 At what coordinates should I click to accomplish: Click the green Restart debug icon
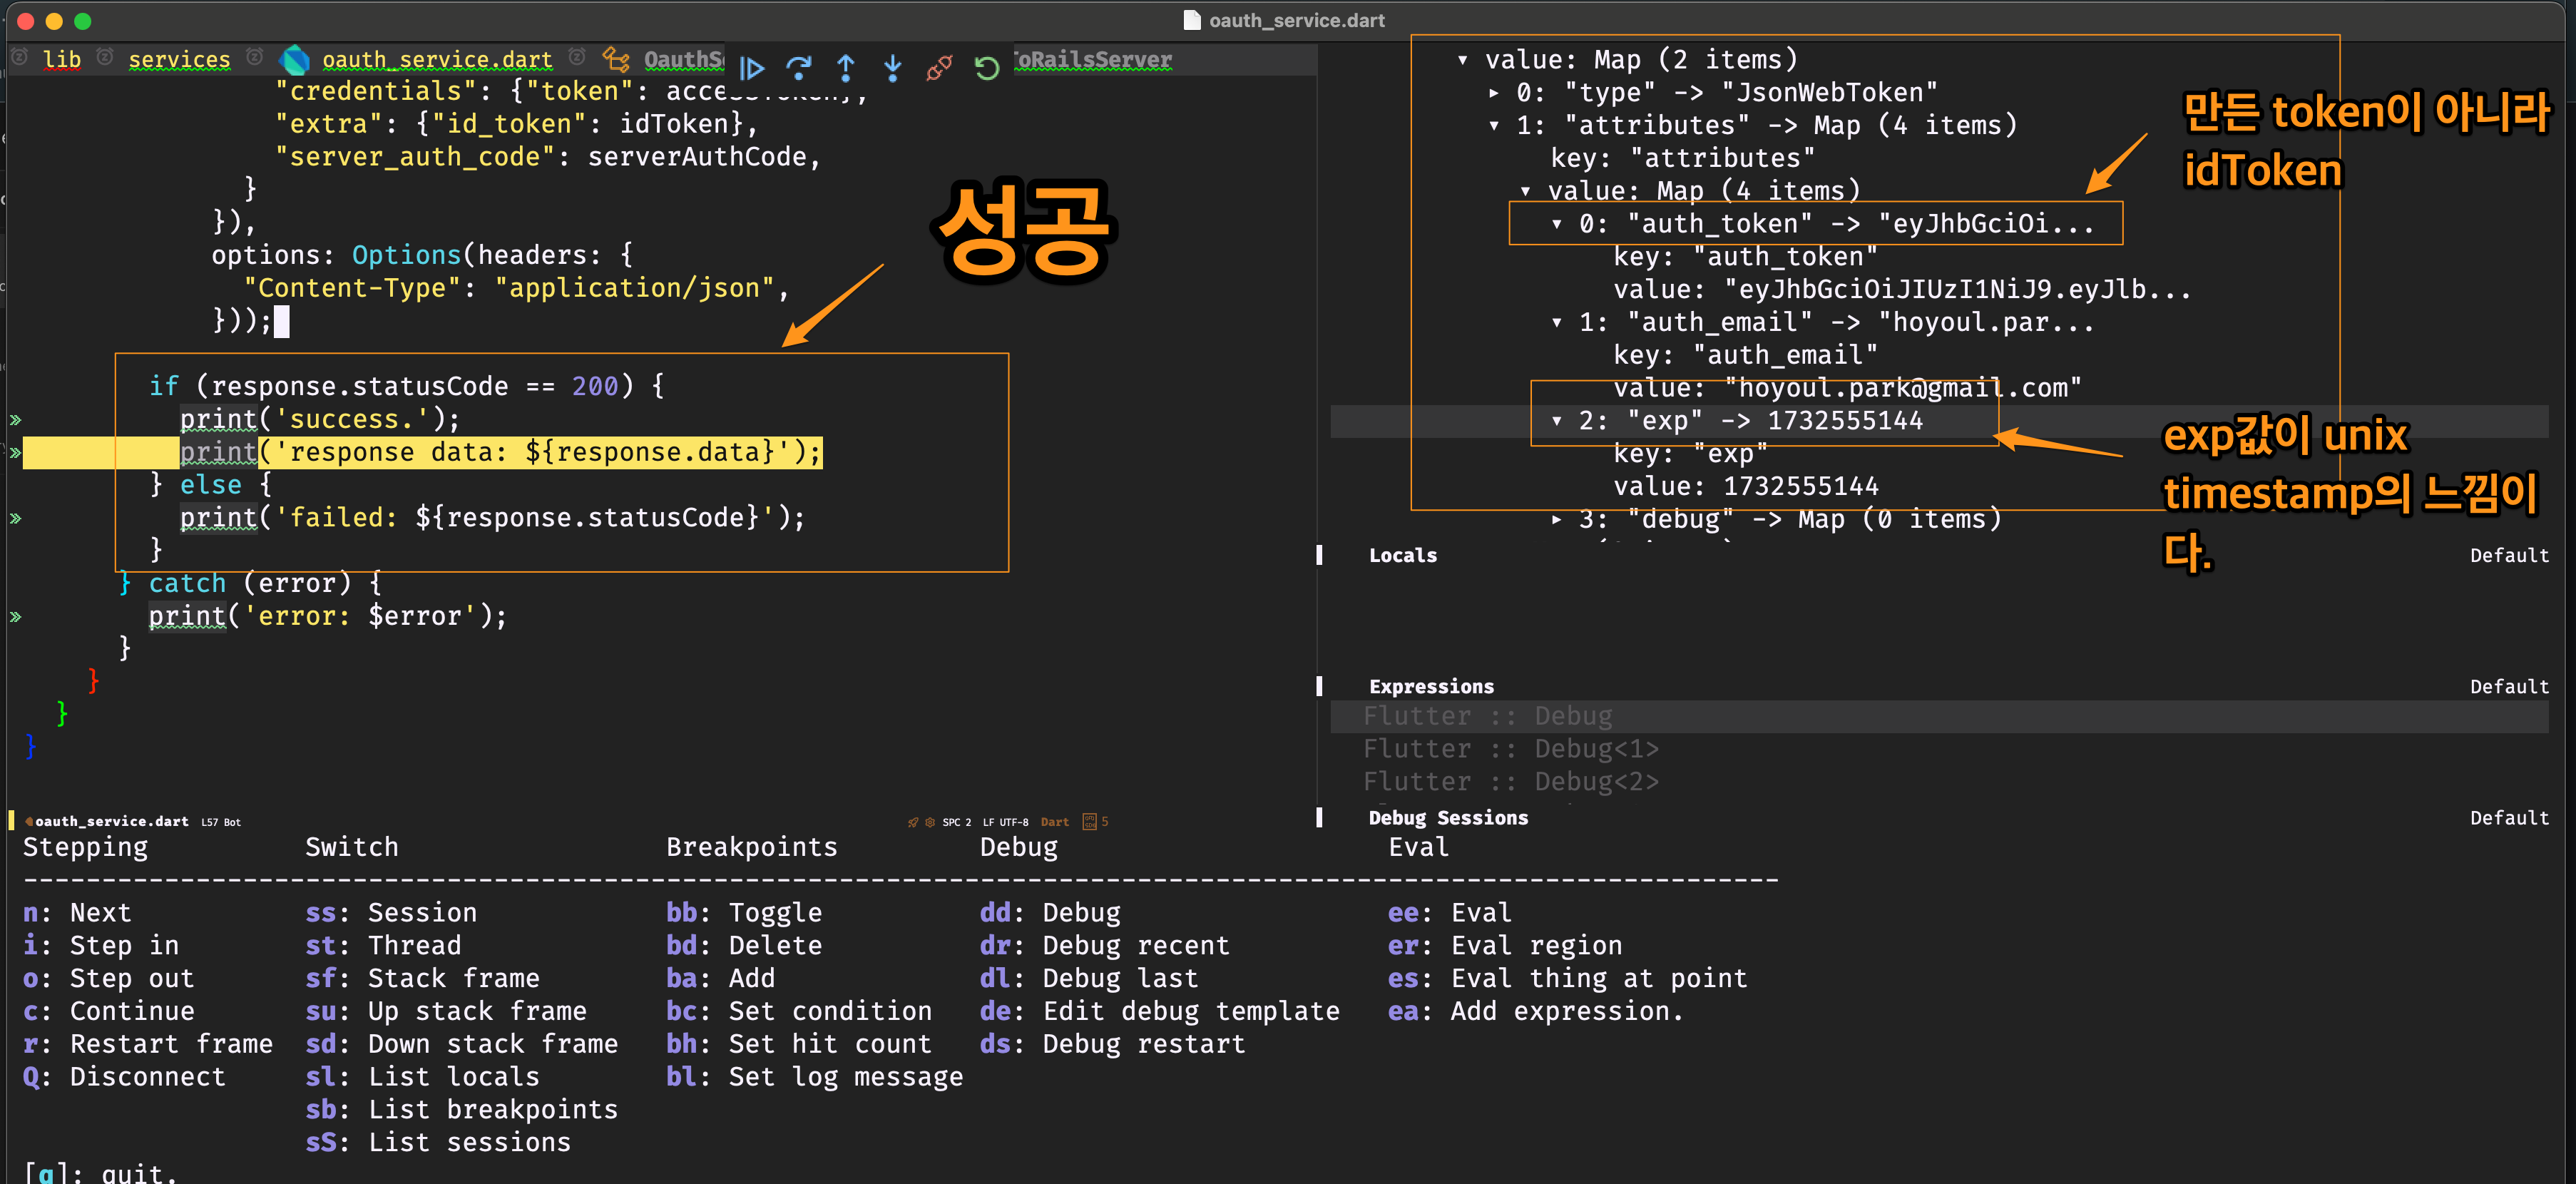(x=987, y=68)
